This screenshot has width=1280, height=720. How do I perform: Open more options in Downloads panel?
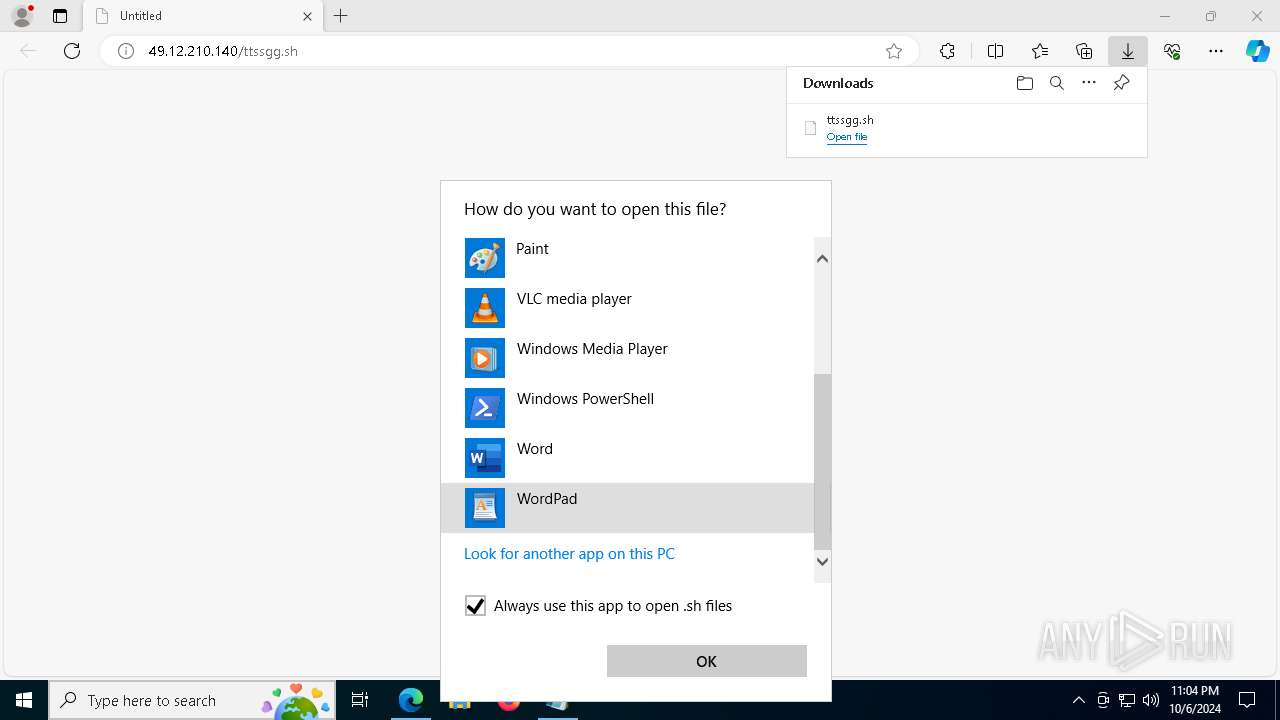(x=1089, y=83)
